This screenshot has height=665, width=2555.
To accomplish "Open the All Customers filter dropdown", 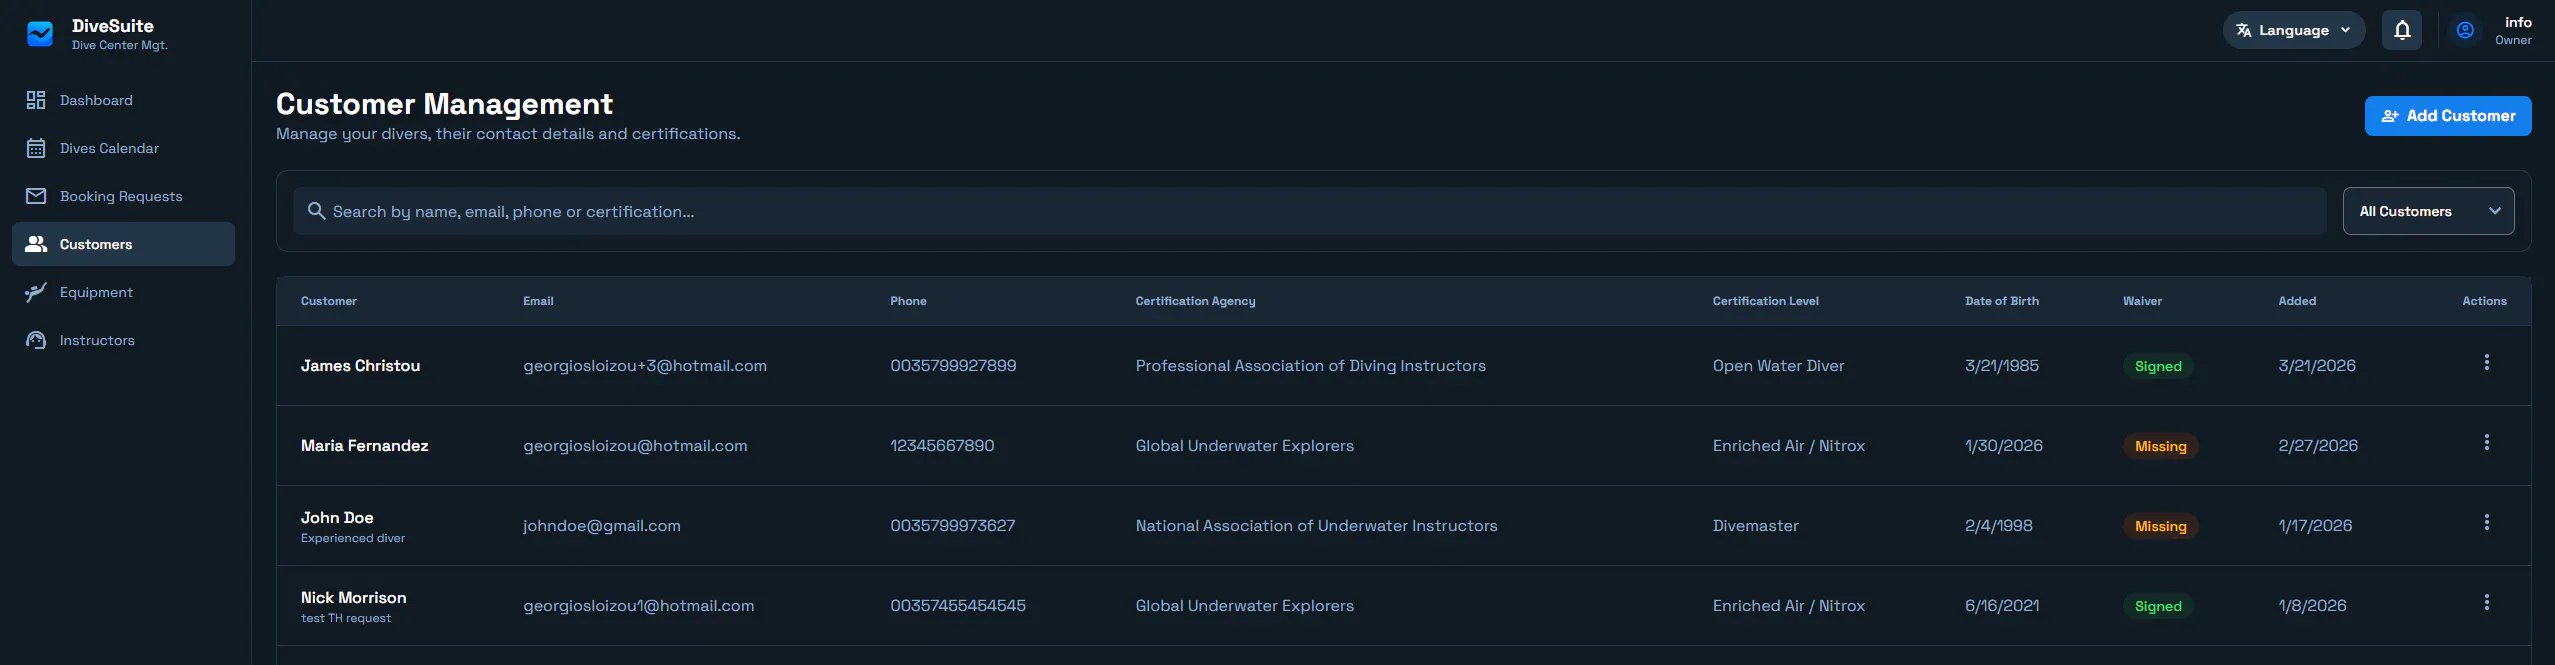I will point(2428,211).
